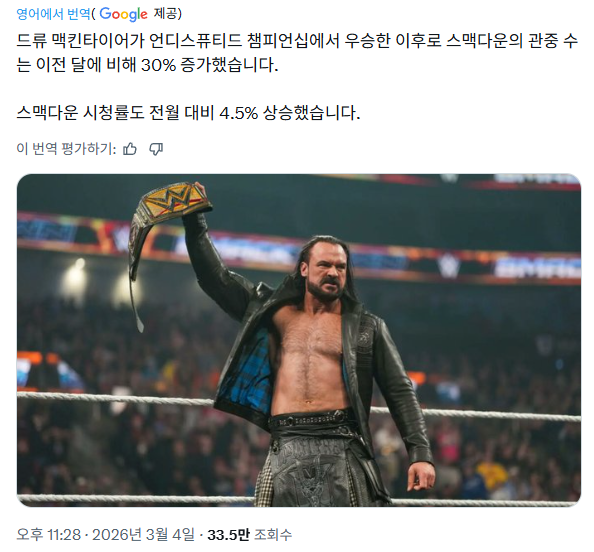
Task: Click the '4.5%' figure in second paragraph
Action: tap(239, 113)
